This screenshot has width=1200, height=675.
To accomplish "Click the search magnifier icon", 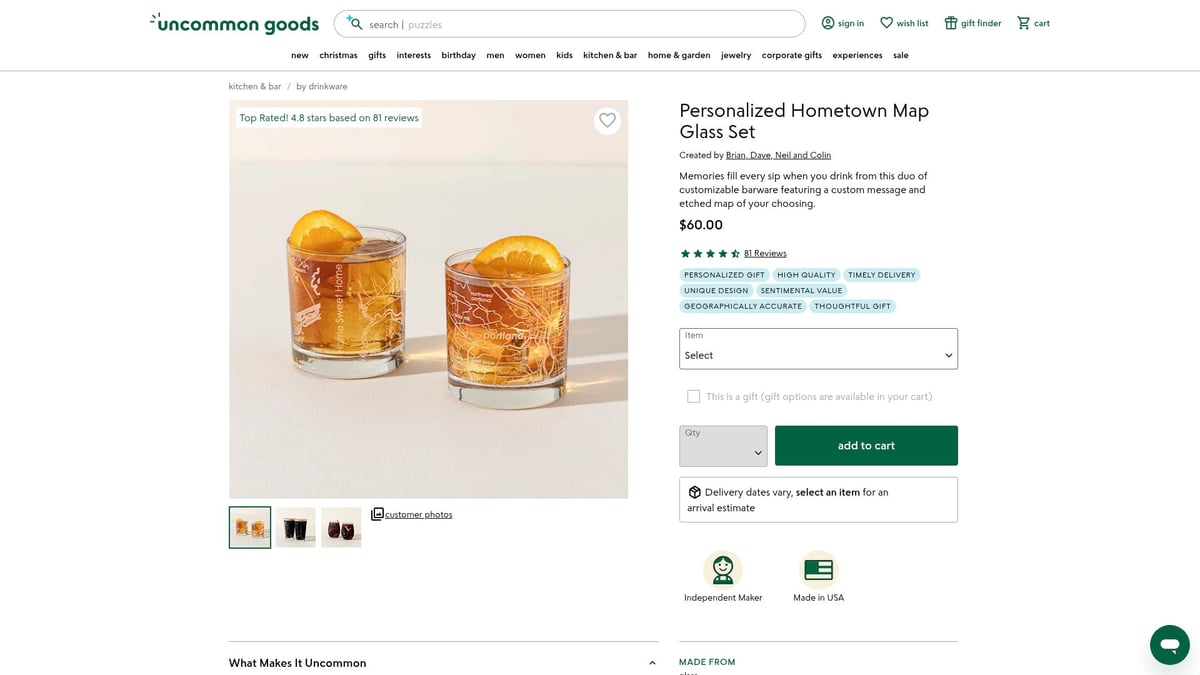I will coord(355,23).
